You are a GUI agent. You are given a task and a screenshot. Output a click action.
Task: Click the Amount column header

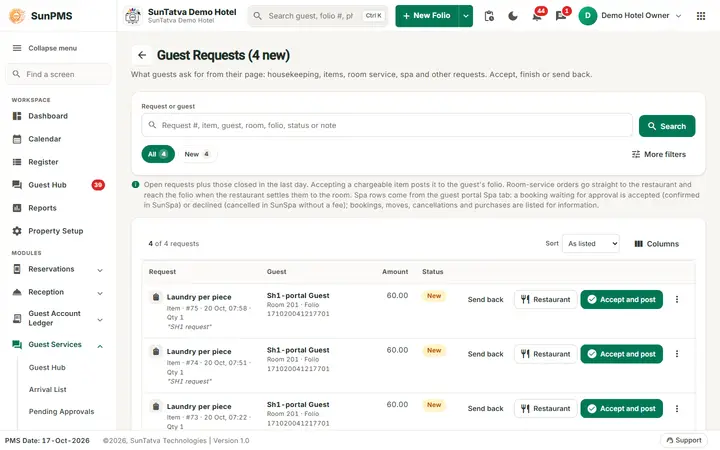click(395, 272)
